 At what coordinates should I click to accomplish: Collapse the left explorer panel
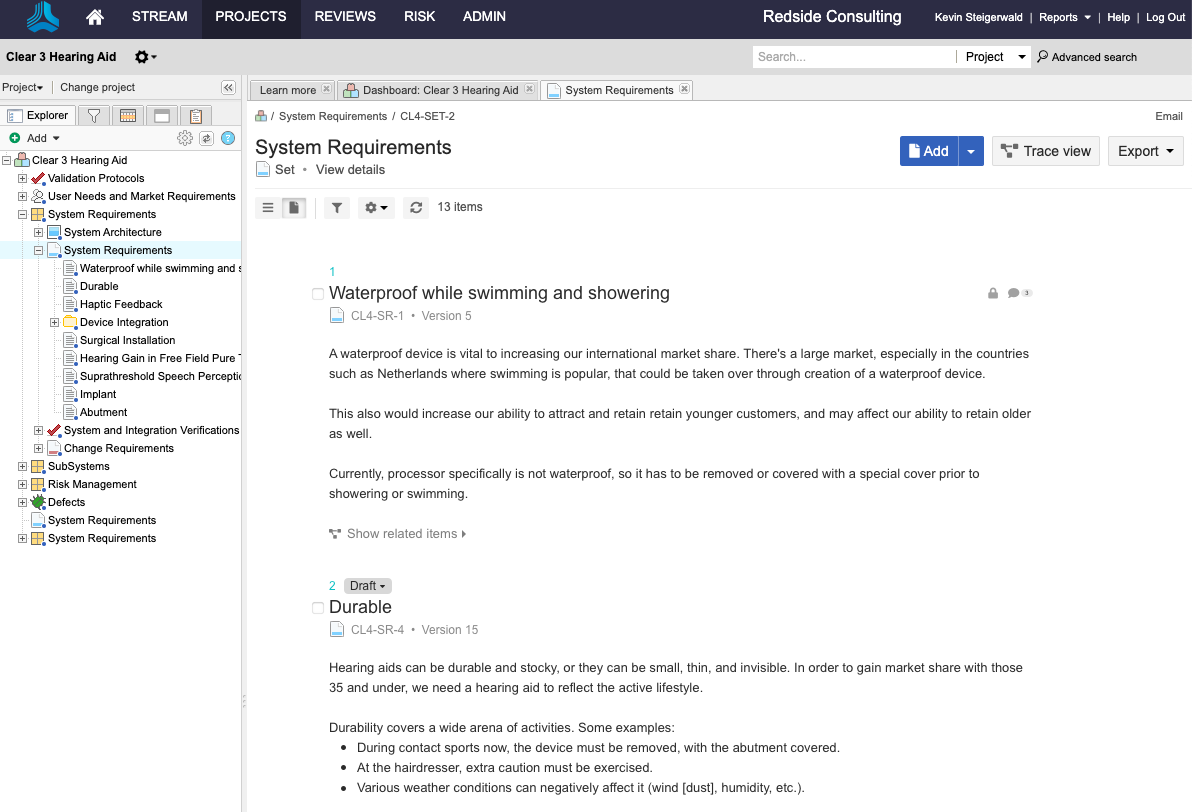tap(228, 88)
